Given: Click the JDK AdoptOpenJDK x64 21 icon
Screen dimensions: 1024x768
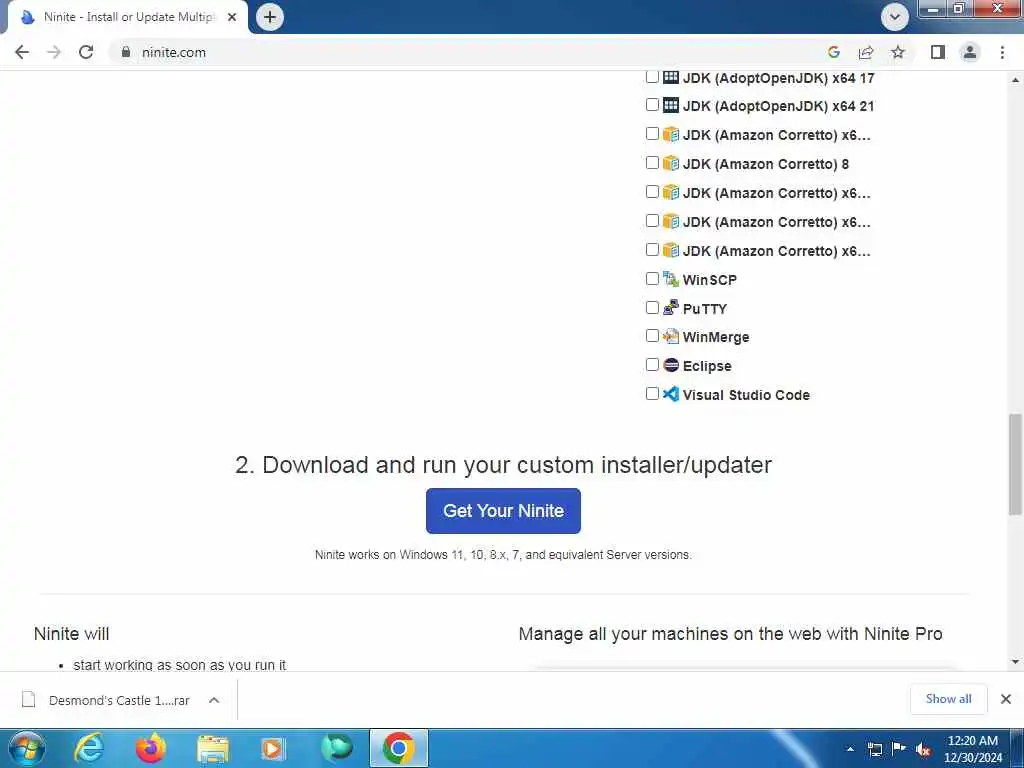Looking at the screenshot, I should [671, 105].
